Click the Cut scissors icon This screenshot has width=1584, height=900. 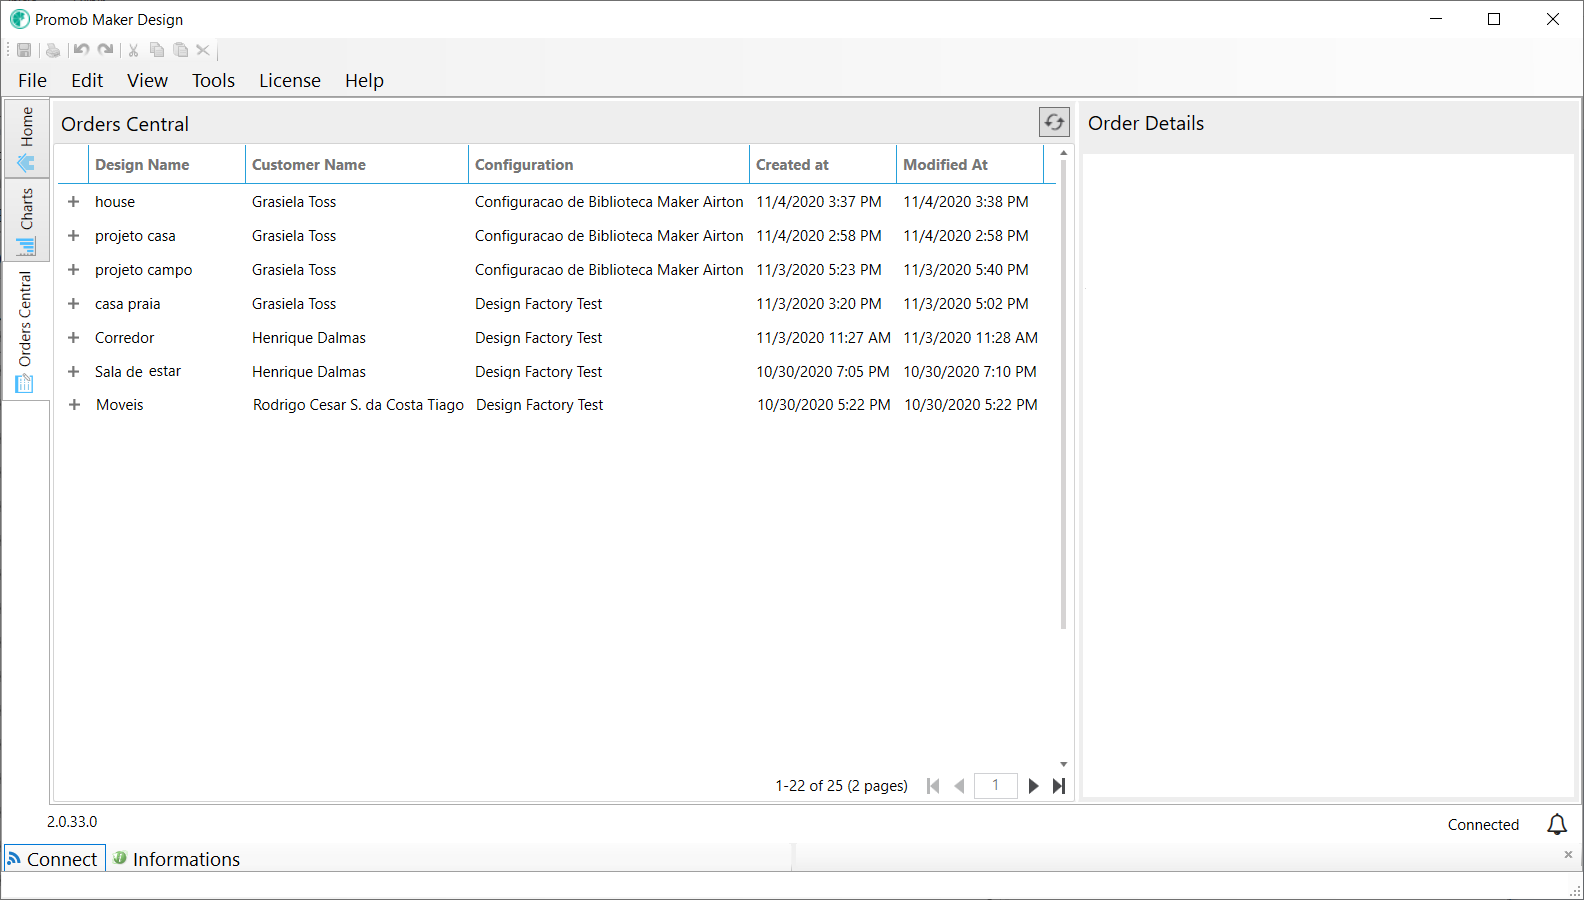pos(133,50)
